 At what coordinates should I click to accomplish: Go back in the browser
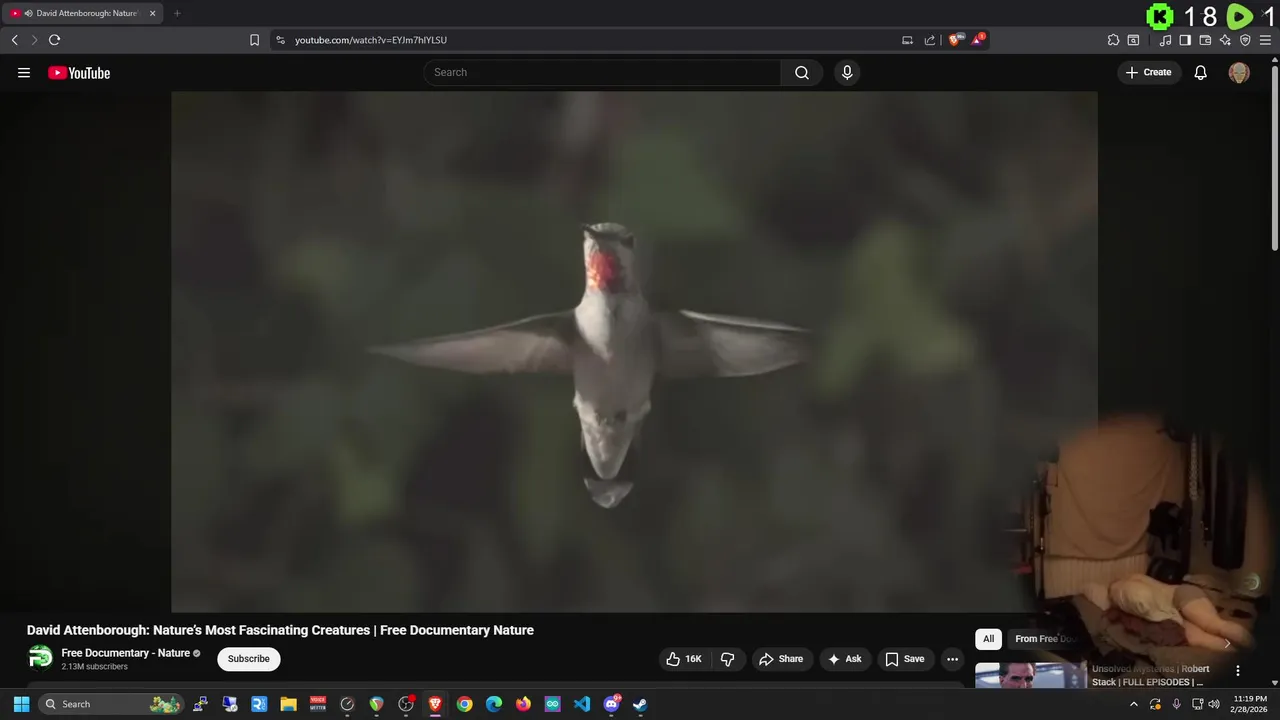click(x=14, y=40)
